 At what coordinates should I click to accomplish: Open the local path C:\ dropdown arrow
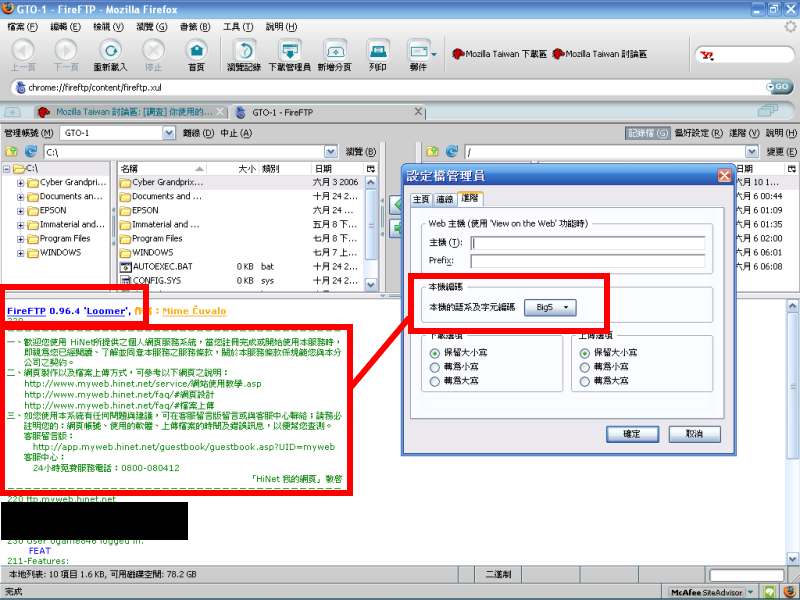[331, 152]
